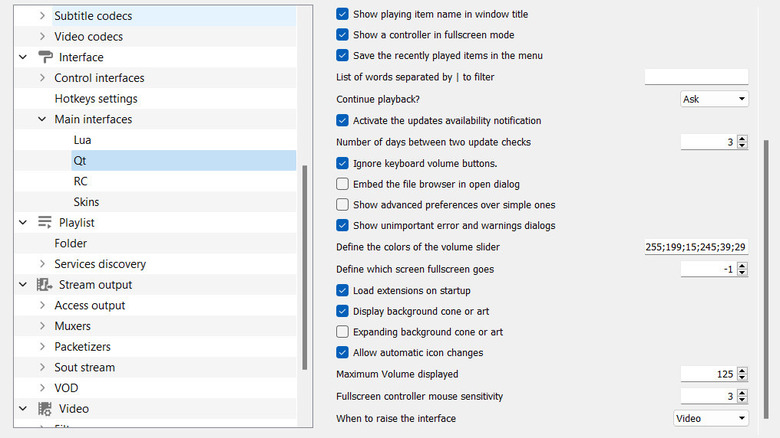Open the Continue playback dropdown
Viewport: 780px width, 438px height.
(x=713, y=99)
